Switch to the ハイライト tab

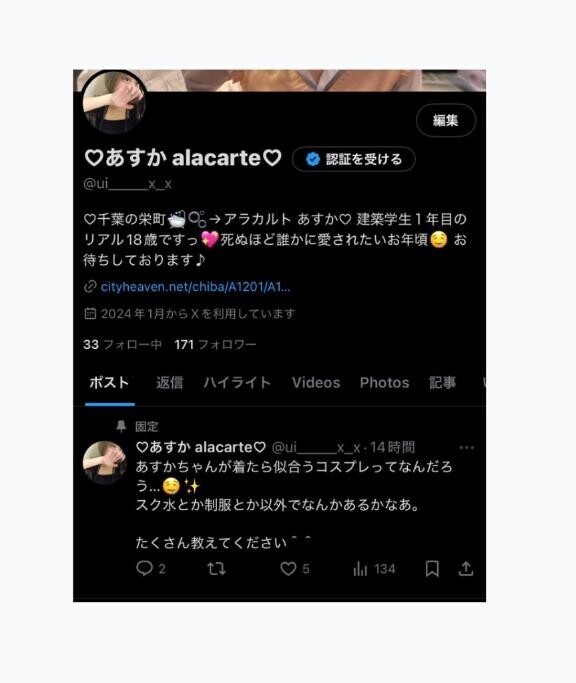(x=237, y=382)
